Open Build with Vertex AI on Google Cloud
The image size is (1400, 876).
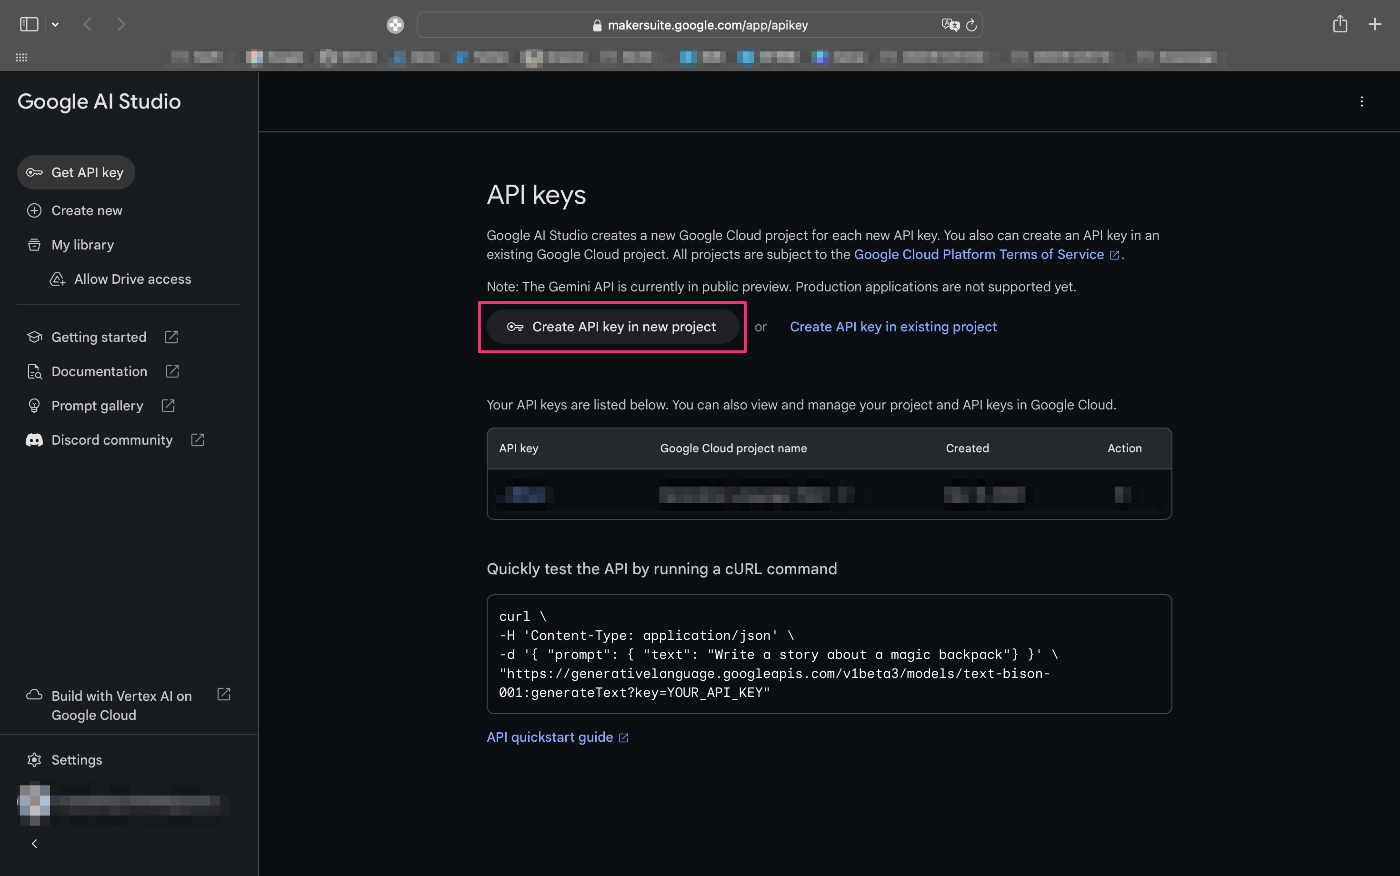point(122,705)
